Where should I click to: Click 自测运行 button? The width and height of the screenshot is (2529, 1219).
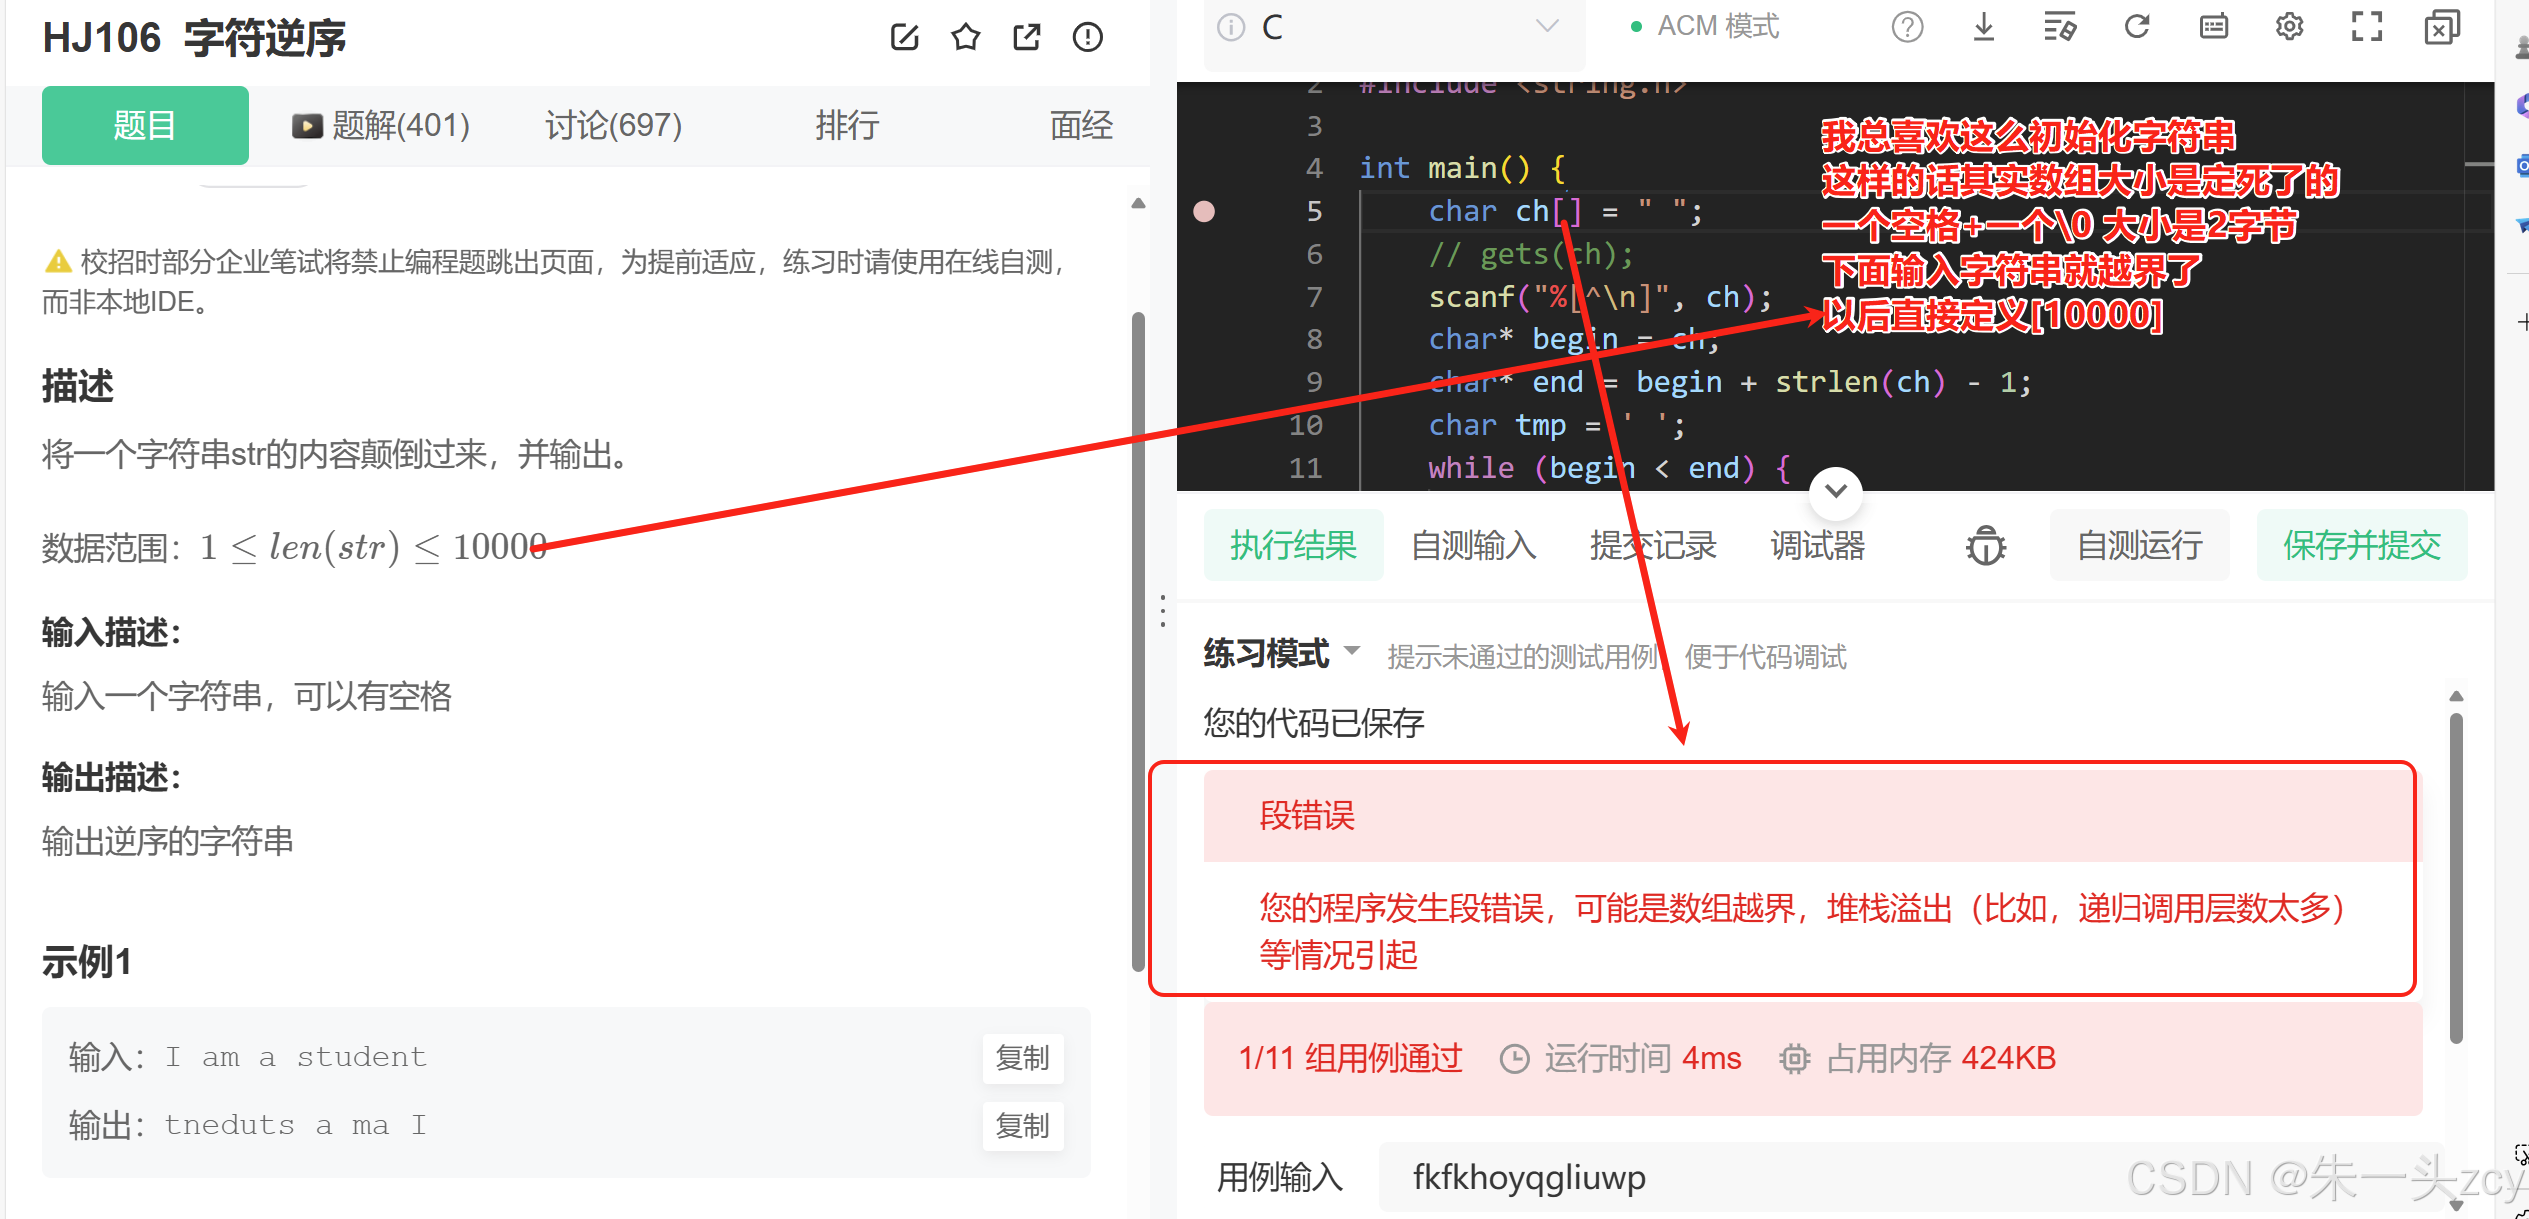point(2139,546)
